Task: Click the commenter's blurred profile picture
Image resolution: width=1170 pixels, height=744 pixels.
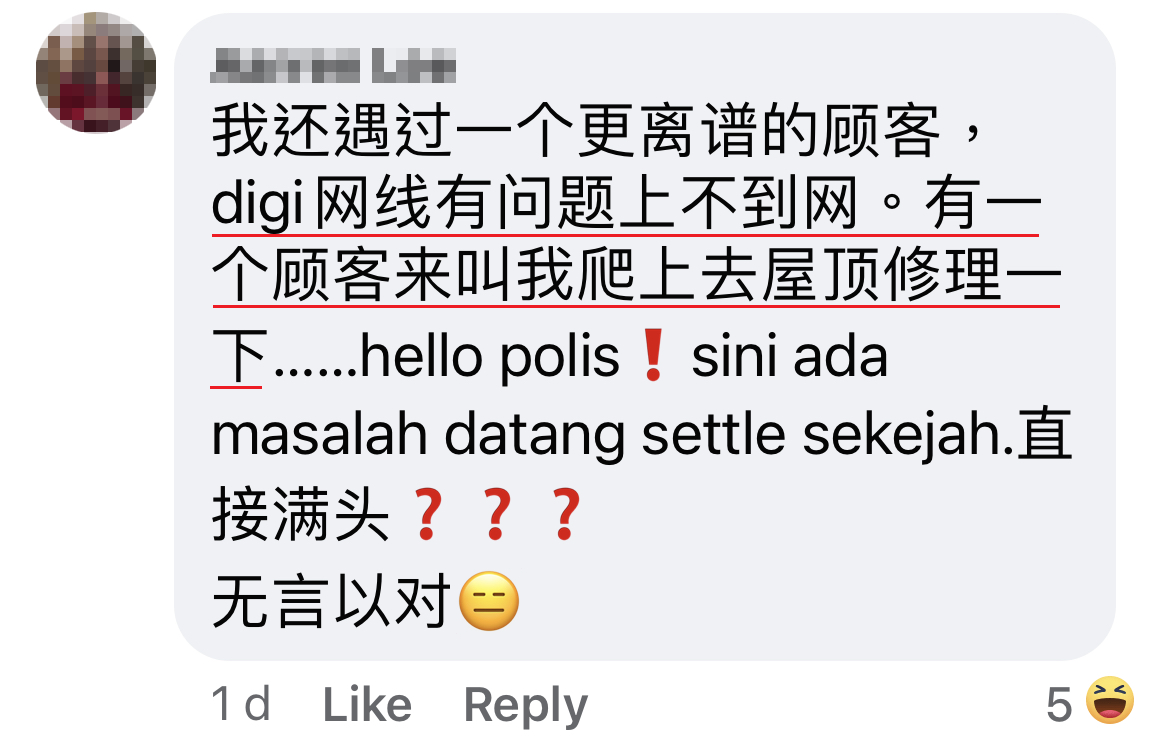Action: pyautogui.click(x=96, y=72)
